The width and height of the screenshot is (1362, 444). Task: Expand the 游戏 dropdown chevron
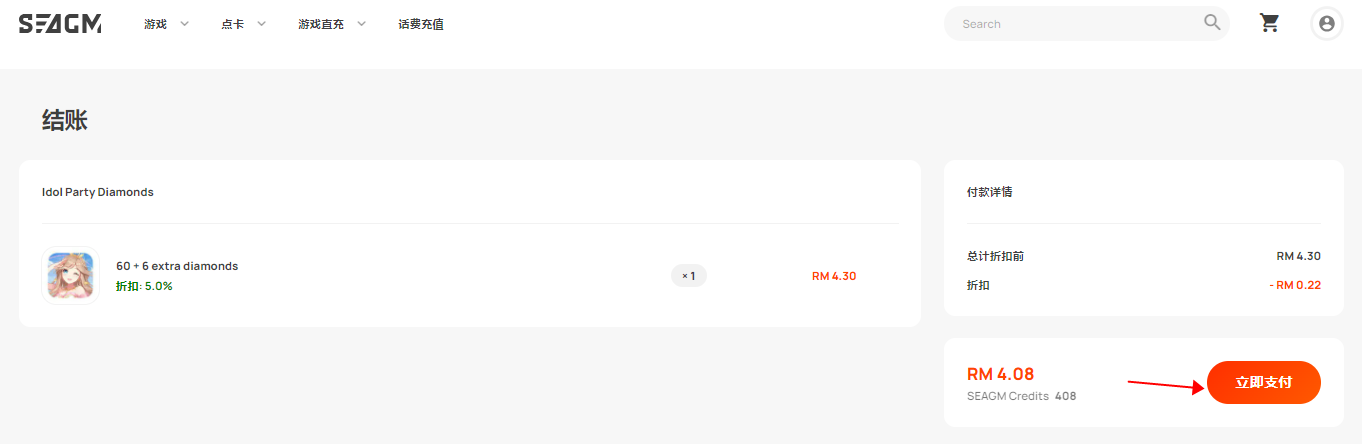pyautogui.click(x=184, y=24)
